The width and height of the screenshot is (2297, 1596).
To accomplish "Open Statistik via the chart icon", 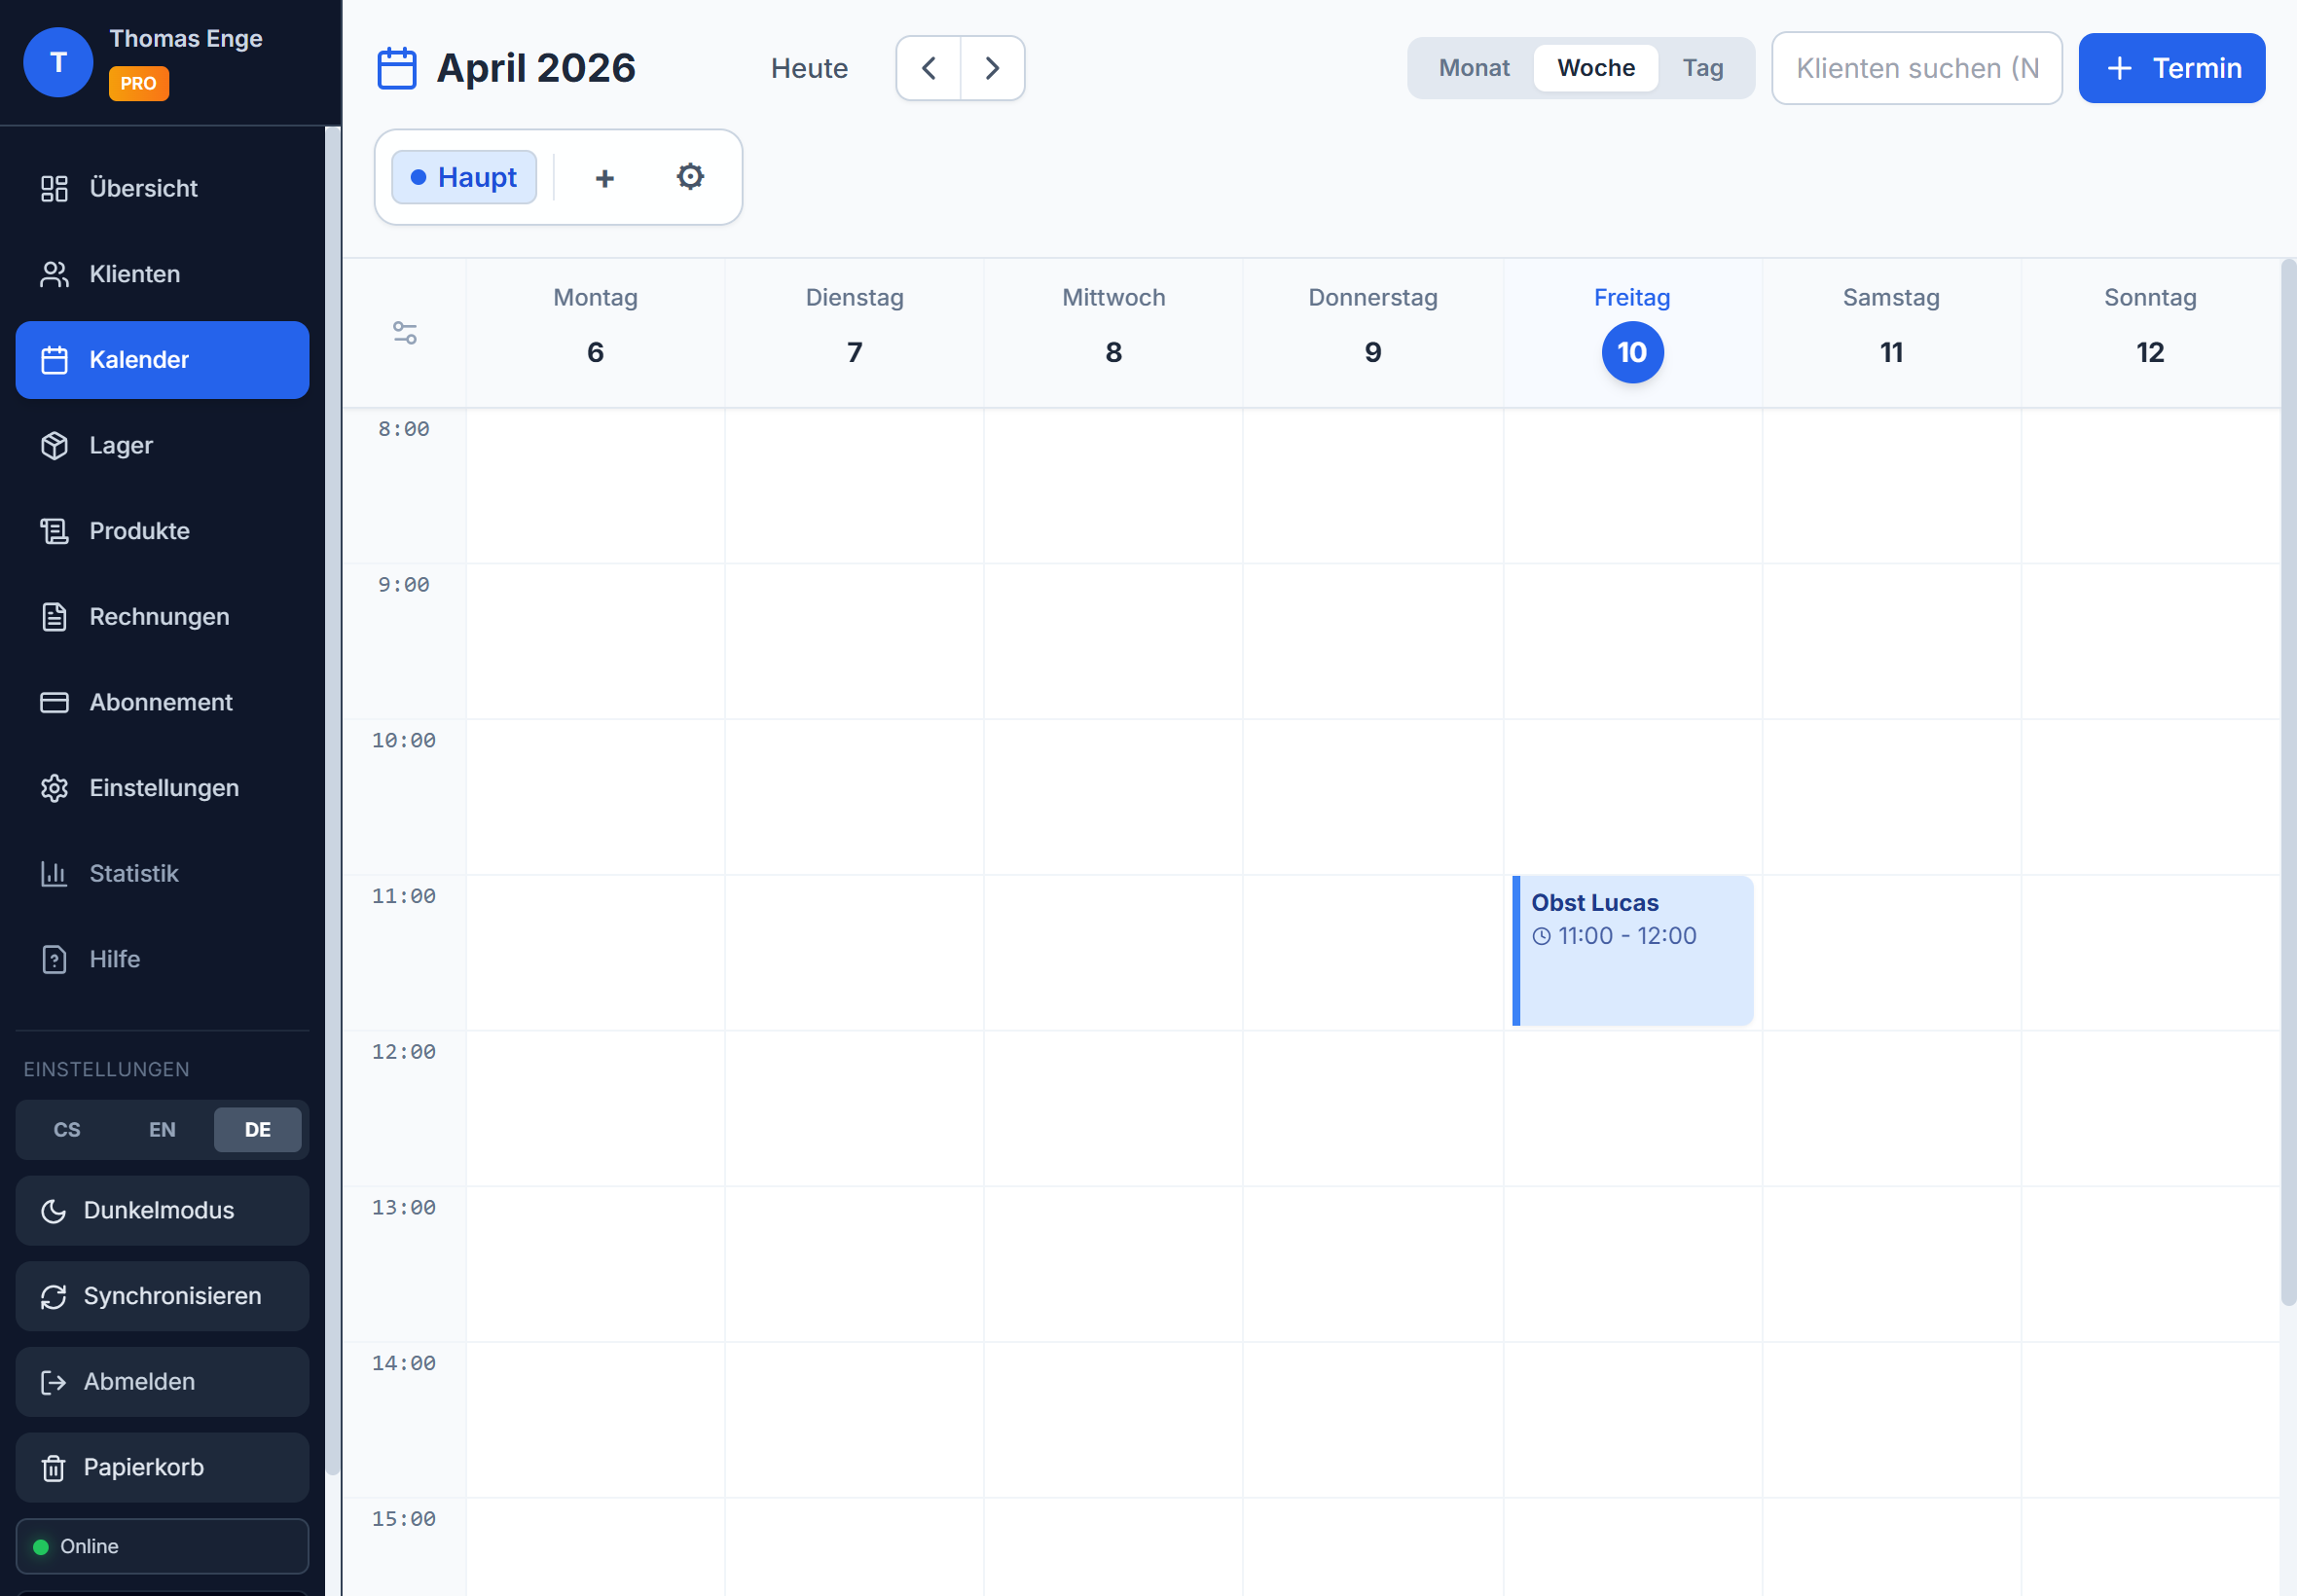I will [x=54, y=873].
